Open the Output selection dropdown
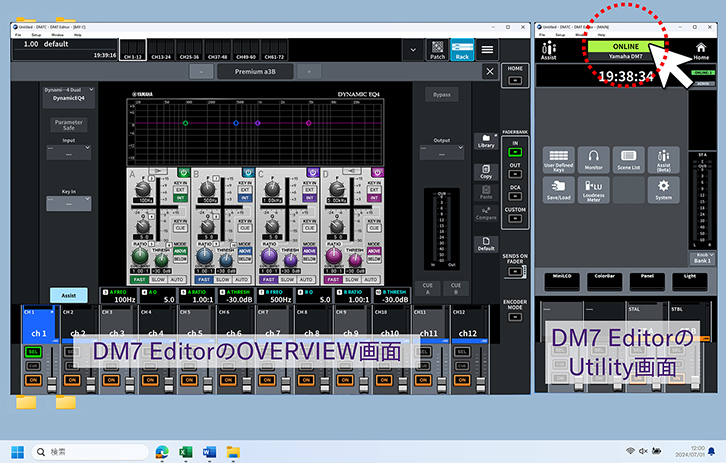The image size is (726, 463). [x=441, y=154]
